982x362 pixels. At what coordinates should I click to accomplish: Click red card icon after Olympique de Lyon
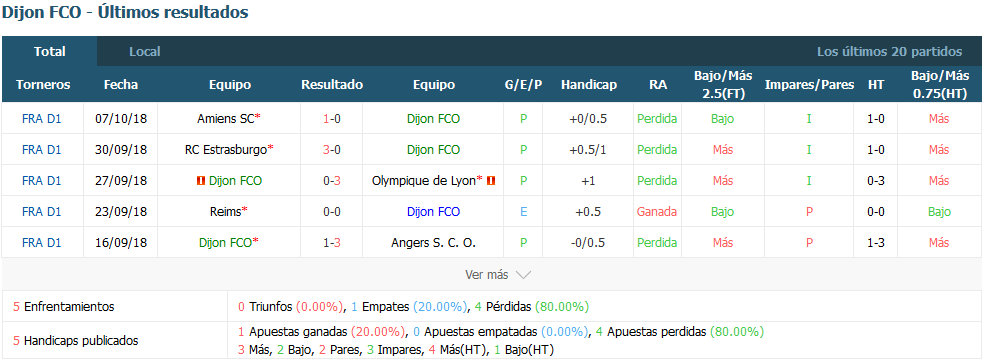coord(491,181)
